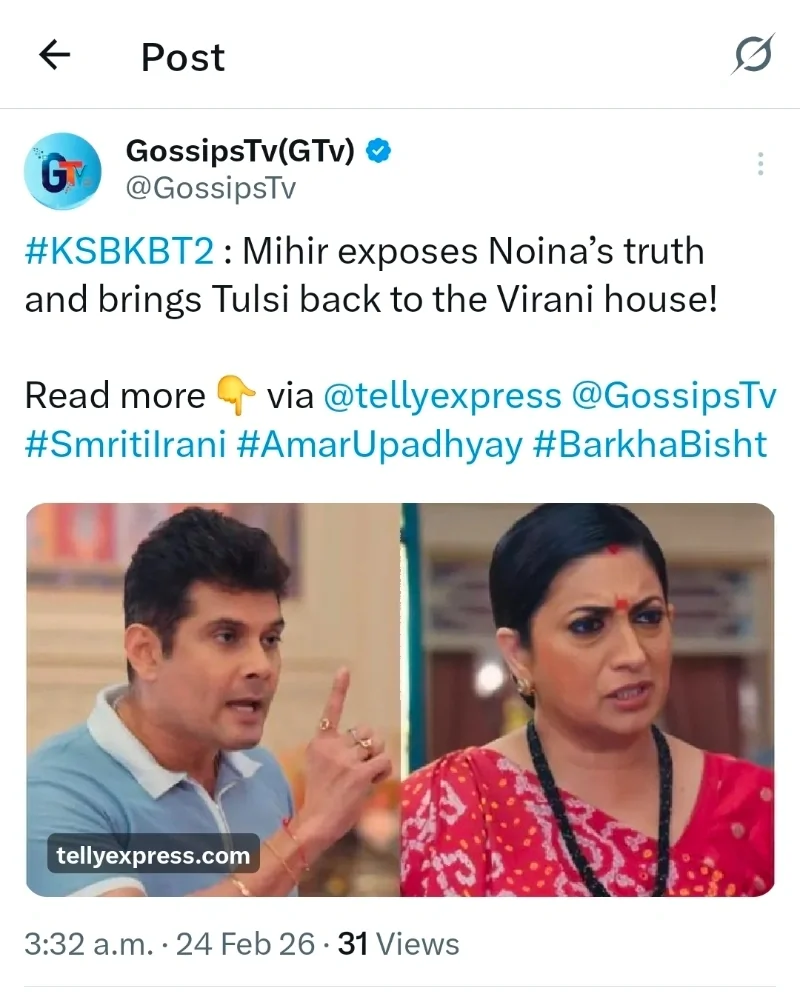This screenshot has height=994, width=800.
Task: Tap the back arrow icon
Action: click(55, 55)
